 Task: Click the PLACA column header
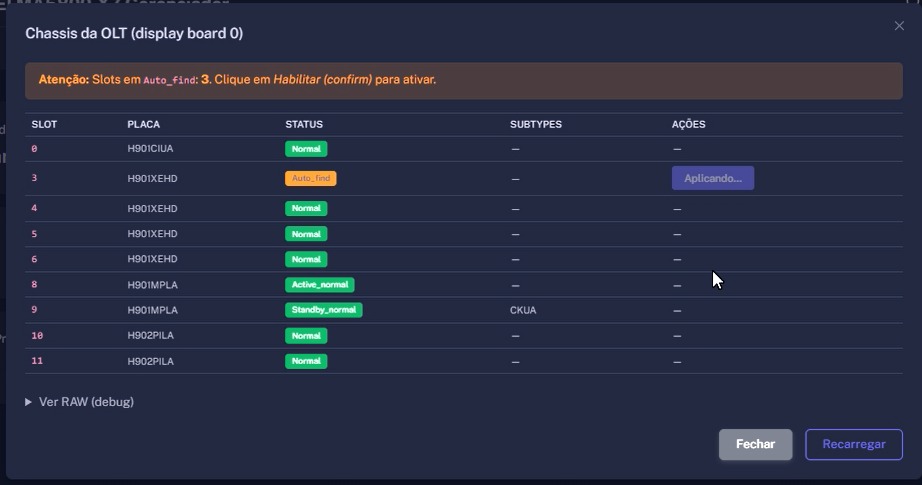click(x=143, y=124)
